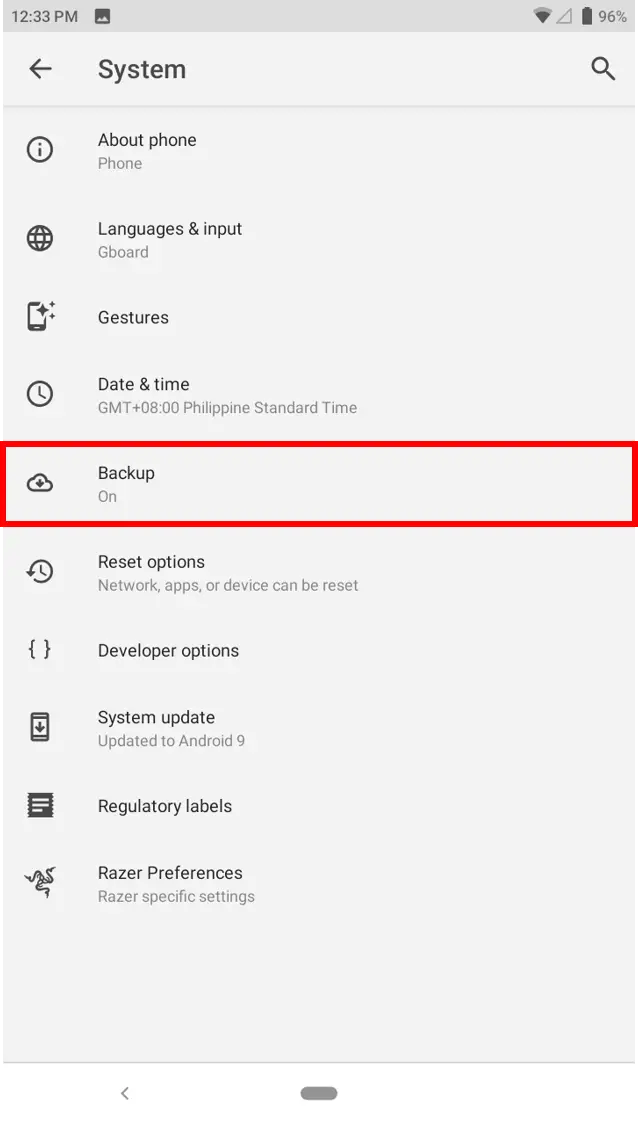Tap the back arrow in header
Image resolution: width=638 pixels, height=1125 pixels.
click(40, 69)
